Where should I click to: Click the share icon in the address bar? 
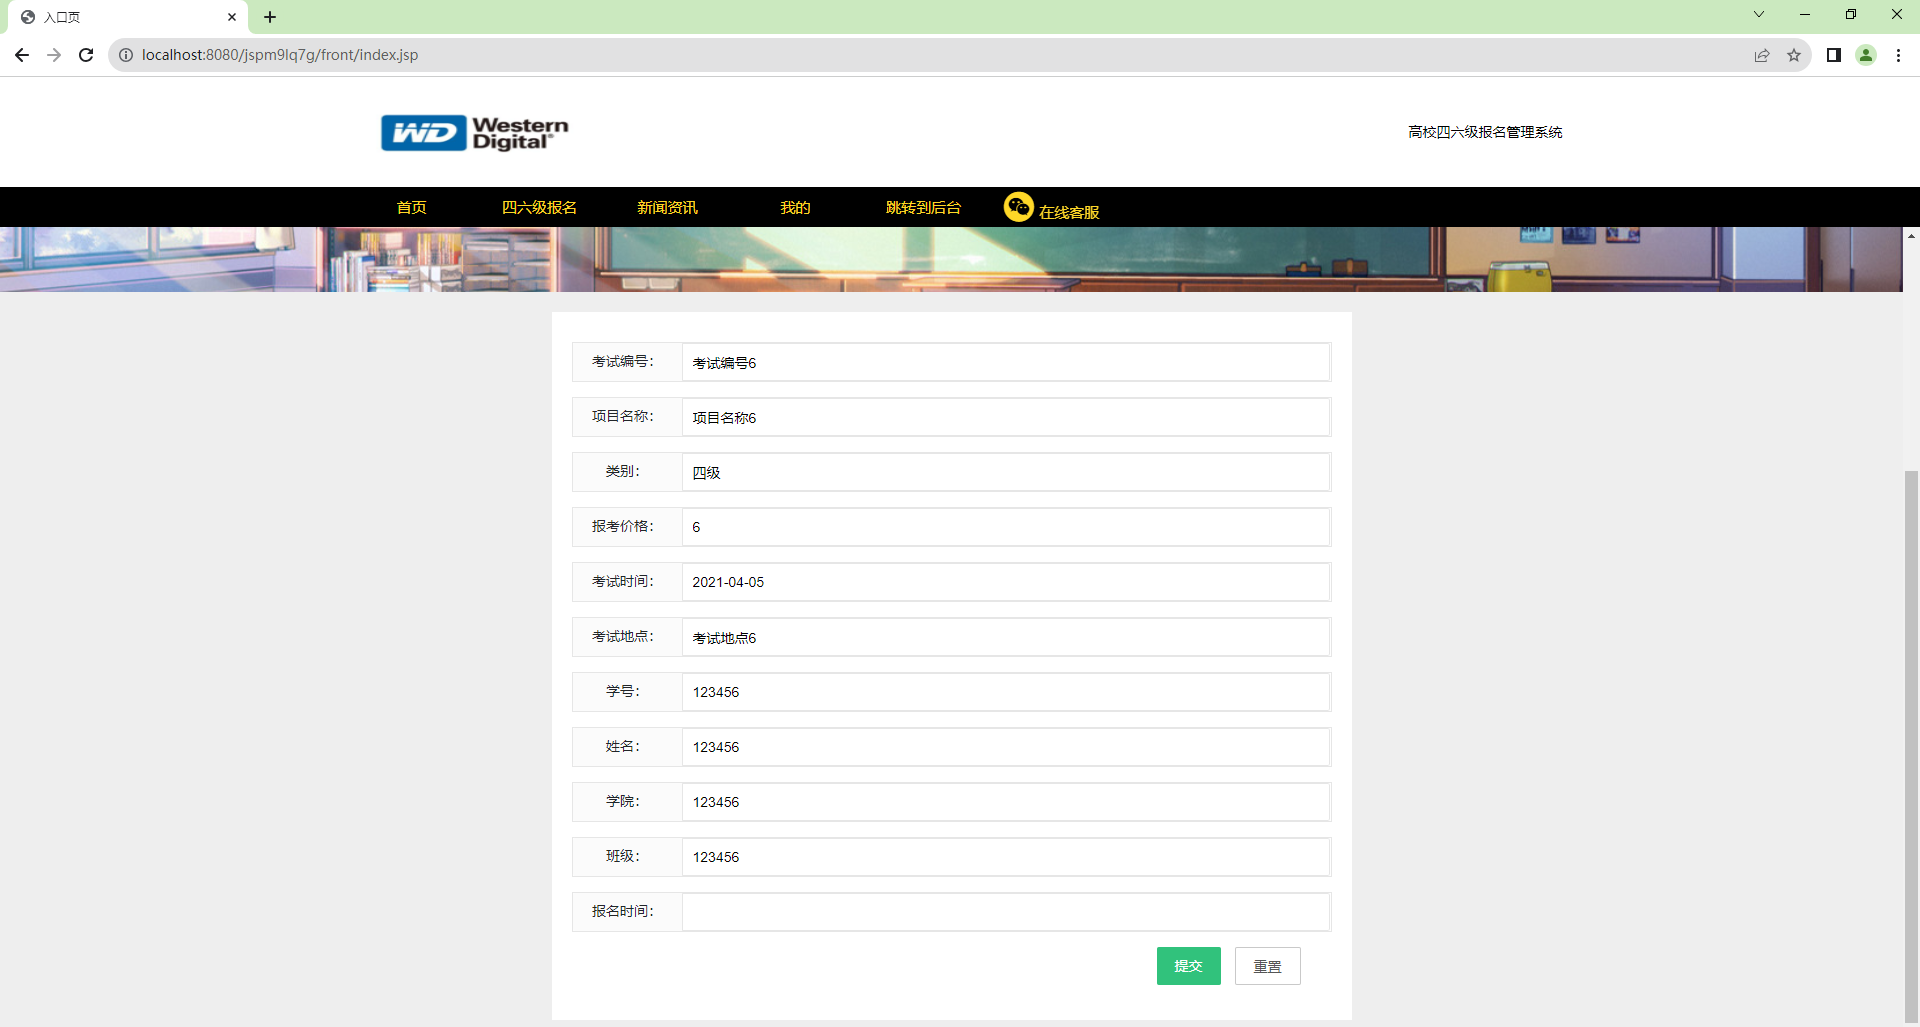[1761, 55]
